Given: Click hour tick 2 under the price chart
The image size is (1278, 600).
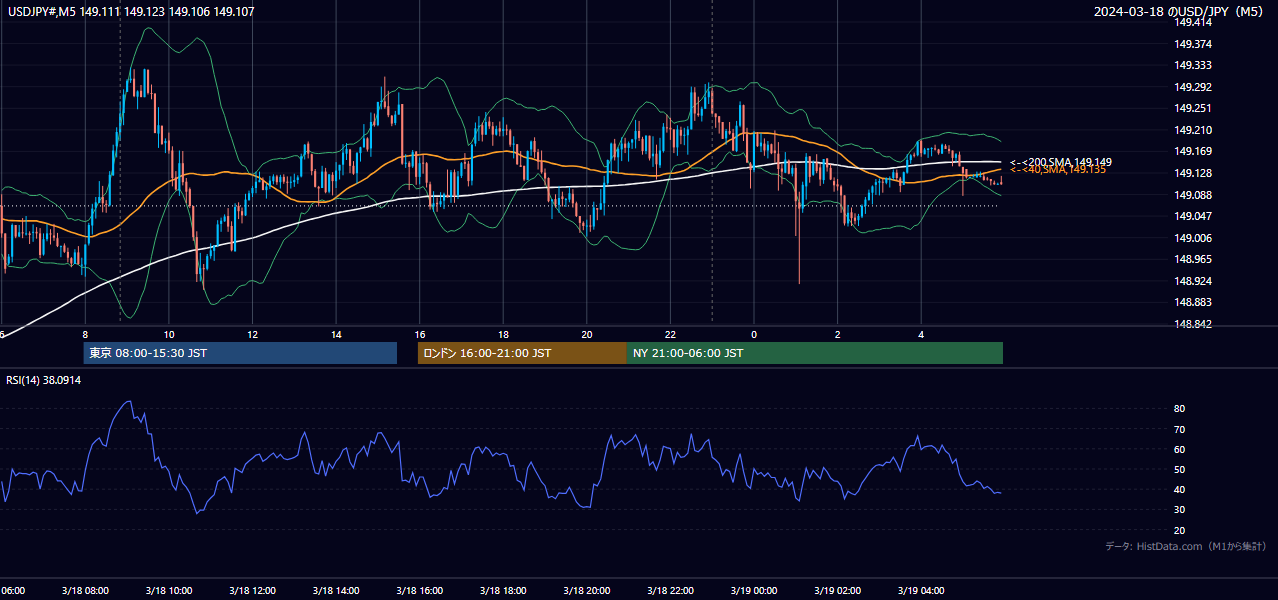Looking at the screenshot, I should 838,335.
